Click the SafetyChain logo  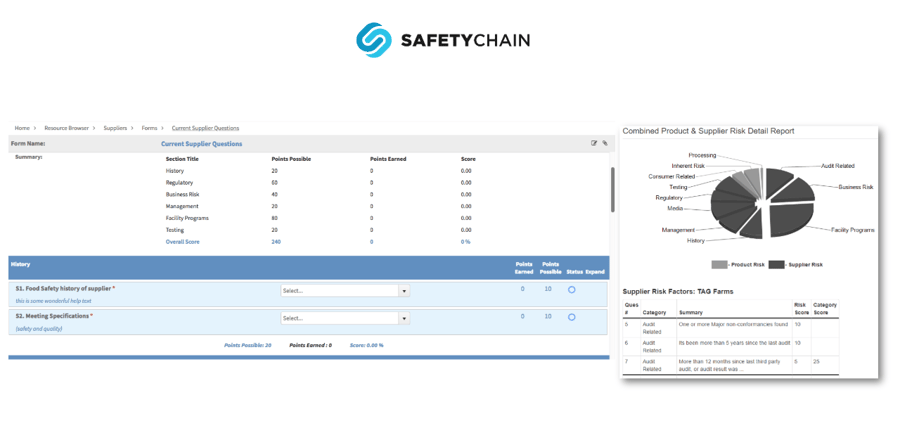(443, 40)
